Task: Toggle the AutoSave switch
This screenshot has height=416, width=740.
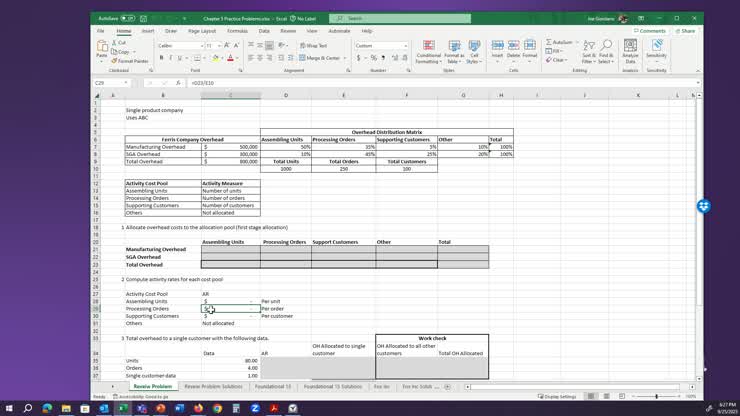Action: coord(128,18)
